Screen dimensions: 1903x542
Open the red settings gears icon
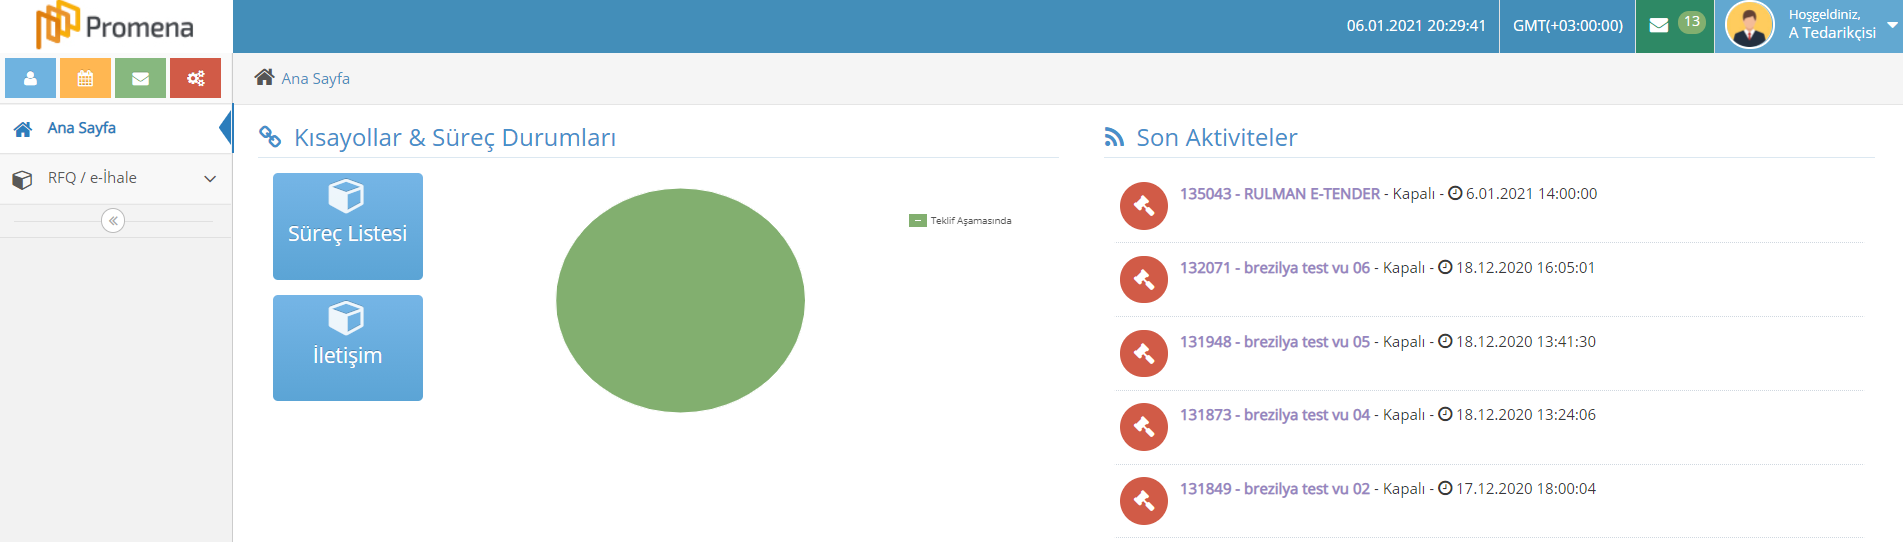[195, 78]
